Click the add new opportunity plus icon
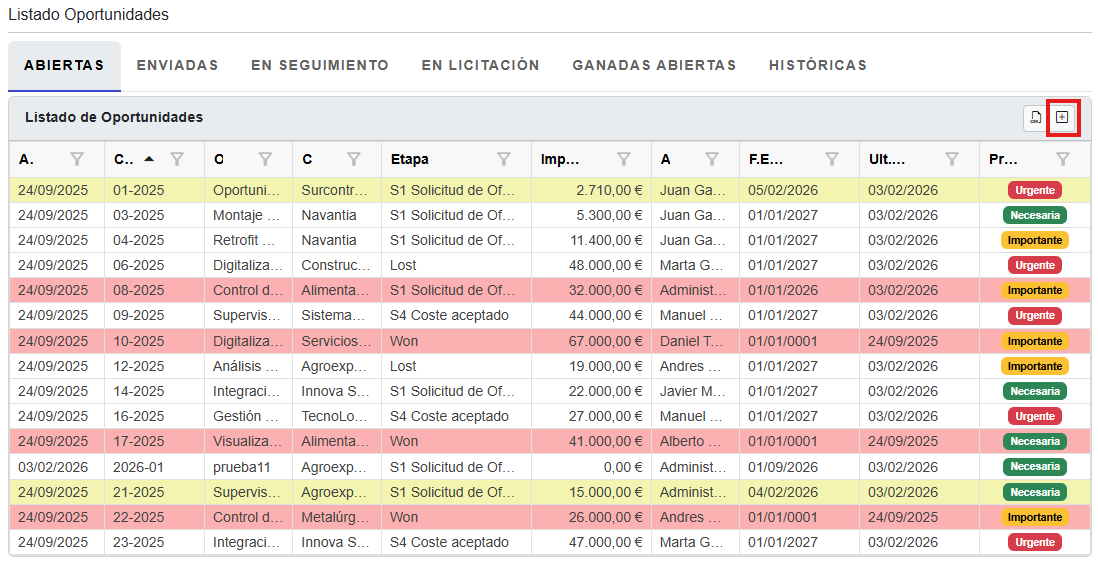This screenshot has width=1098, height=561. point(1062,118)
